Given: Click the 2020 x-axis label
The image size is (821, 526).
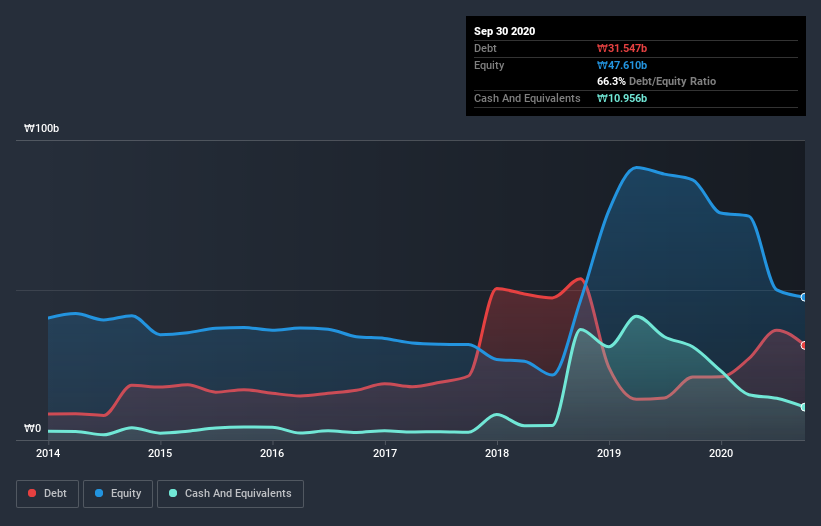Looking at the screenshot, I should coord(721,453).
